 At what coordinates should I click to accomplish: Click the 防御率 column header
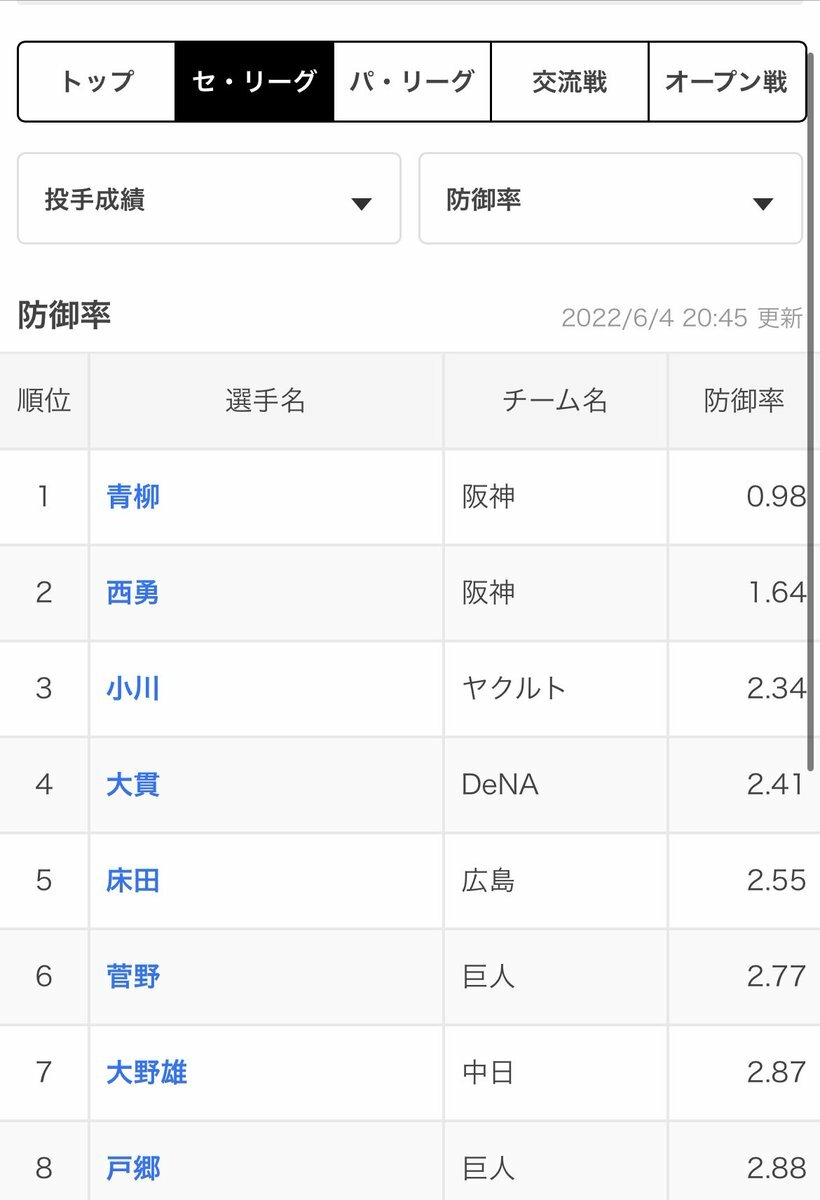[744, 401]
